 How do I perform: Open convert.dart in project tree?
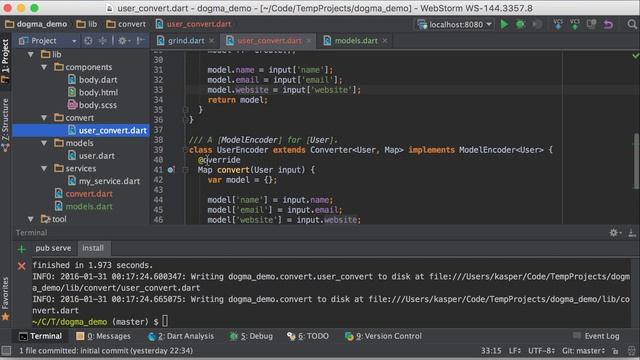click(84, 193)
